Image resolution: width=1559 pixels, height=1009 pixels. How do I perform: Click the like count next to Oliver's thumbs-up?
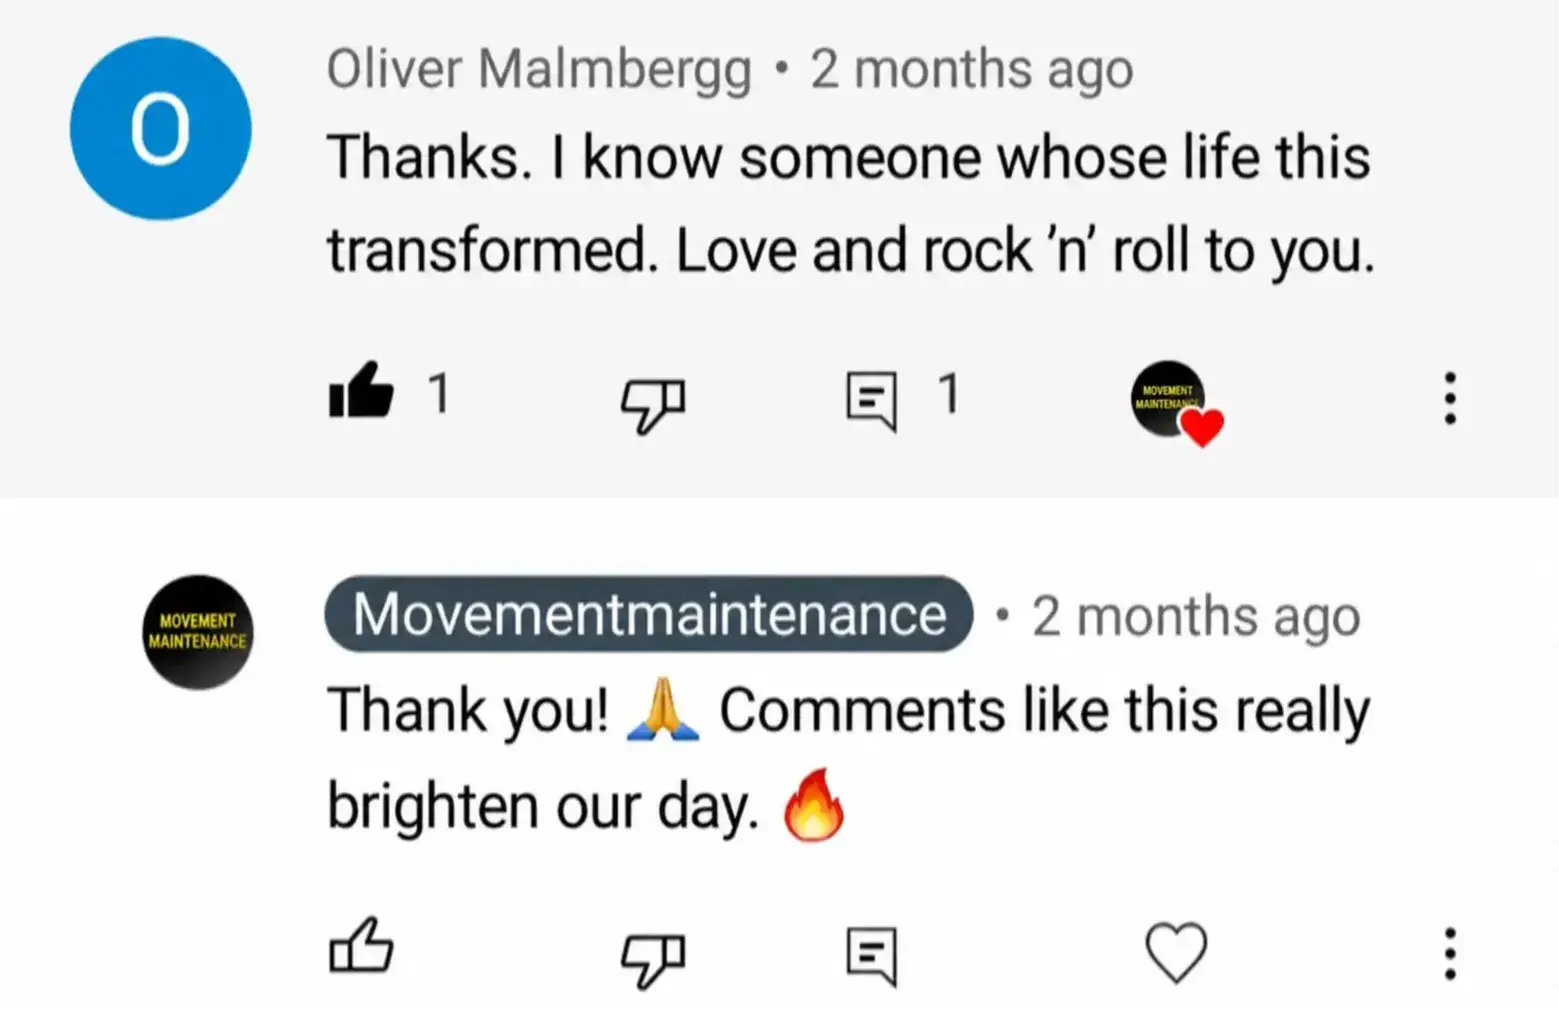pyautogui.click(x=439, y=393)
